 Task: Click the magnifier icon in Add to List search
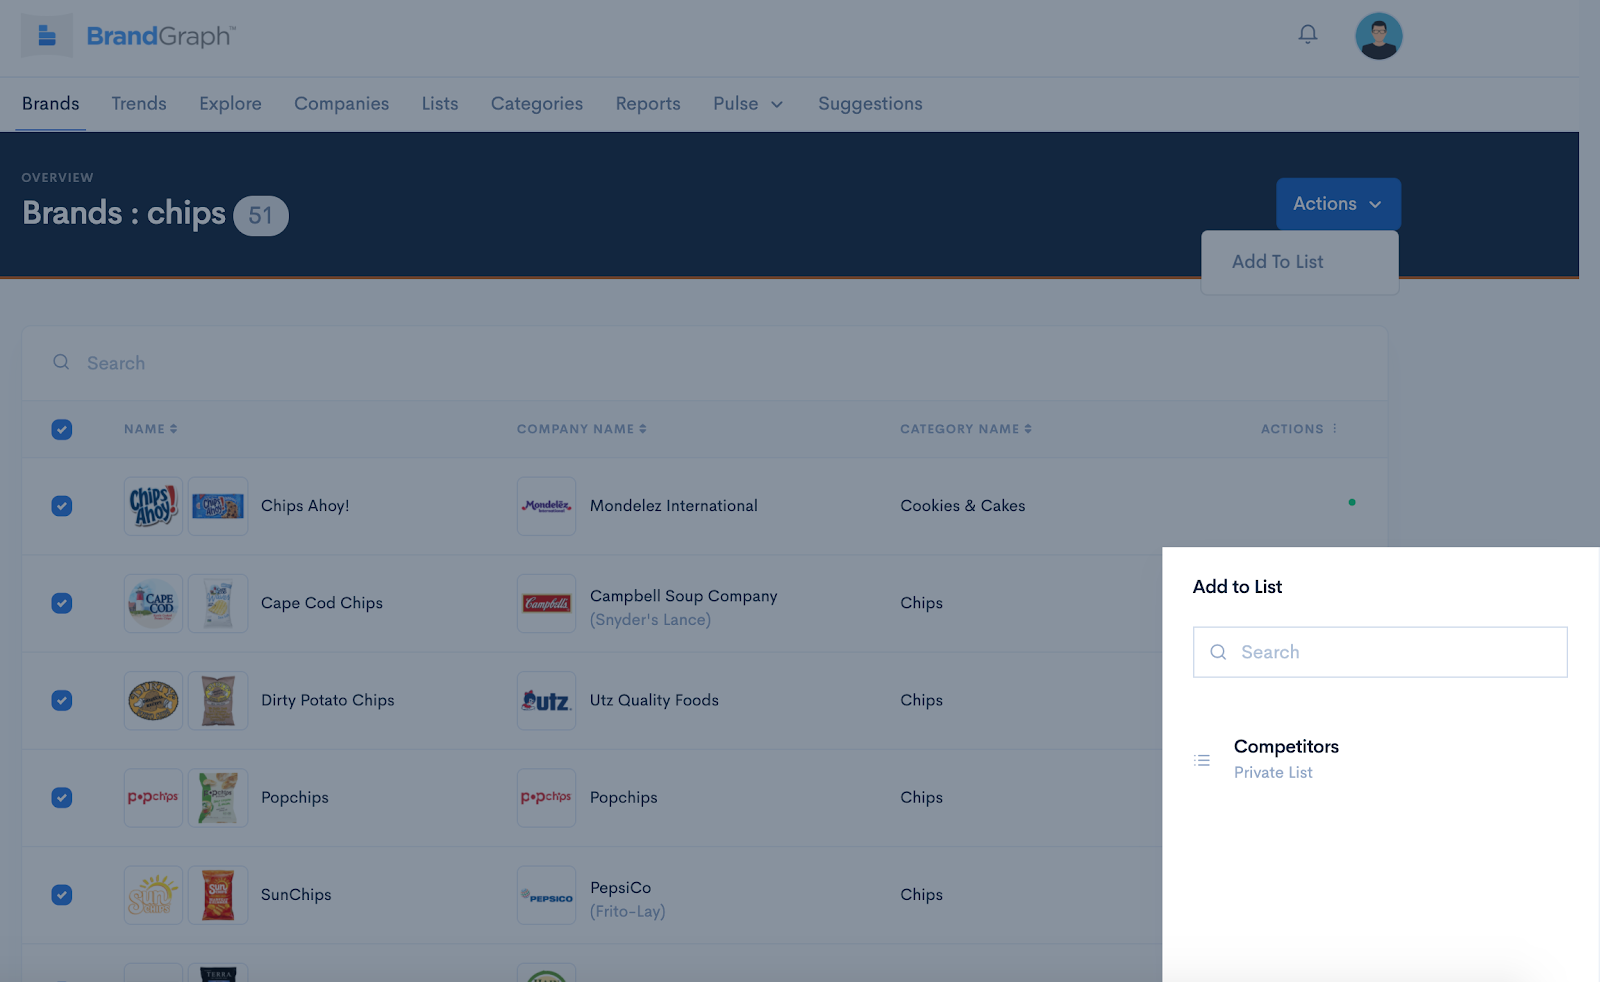pyautogui.click(x=1218, y=652)
